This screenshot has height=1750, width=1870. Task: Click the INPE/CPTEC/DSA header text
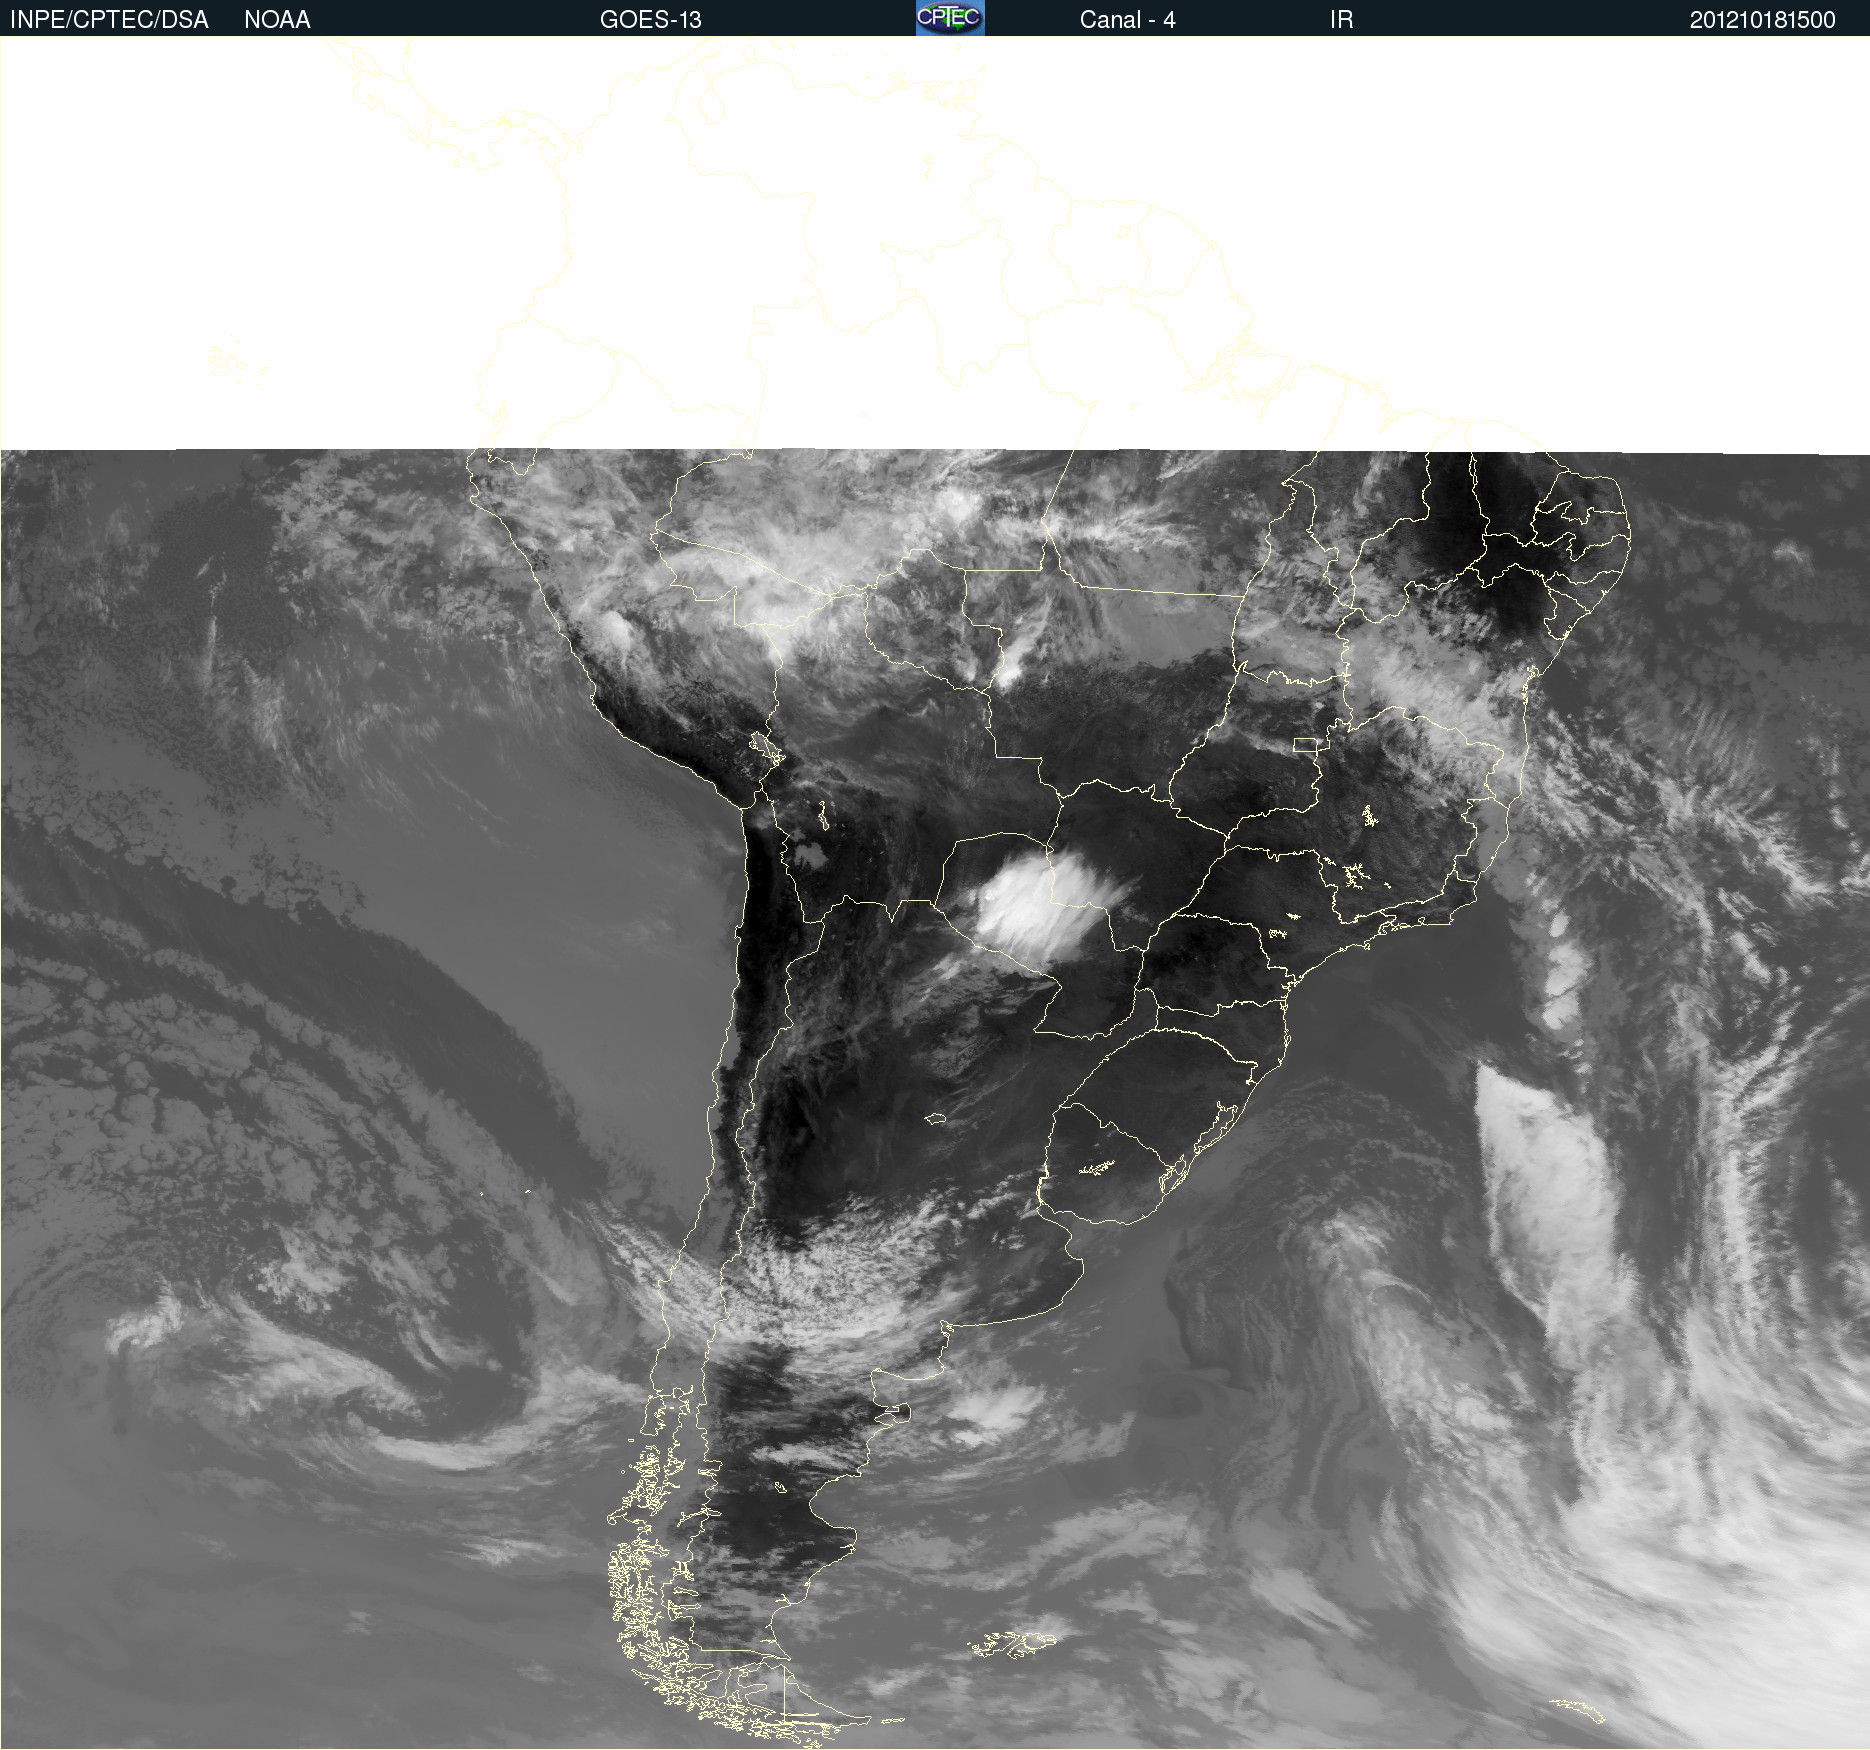point(109,20)
